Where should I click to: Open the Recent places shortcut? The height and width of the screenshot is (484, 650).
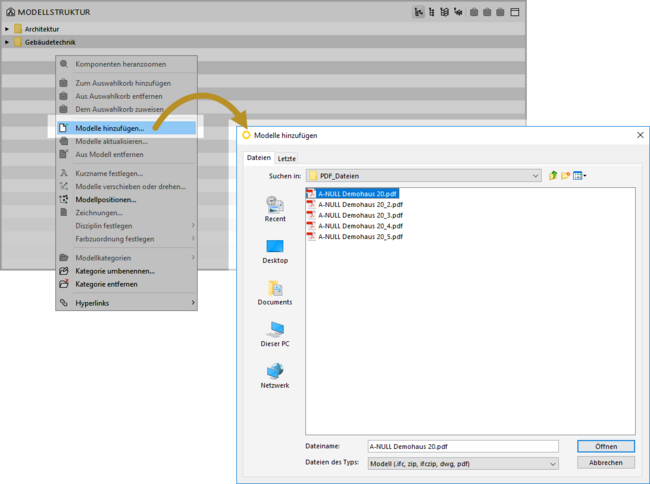(275, 209)
